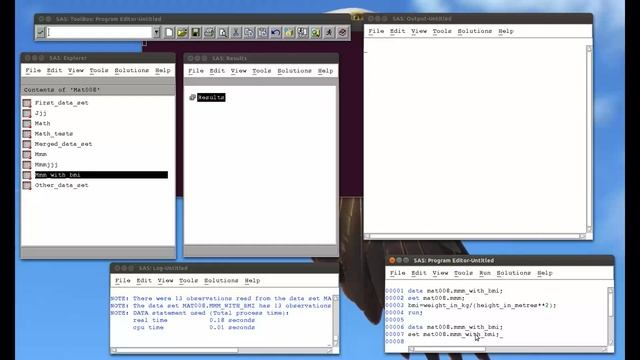Click code line 00004 run statement

click(415, 313)
